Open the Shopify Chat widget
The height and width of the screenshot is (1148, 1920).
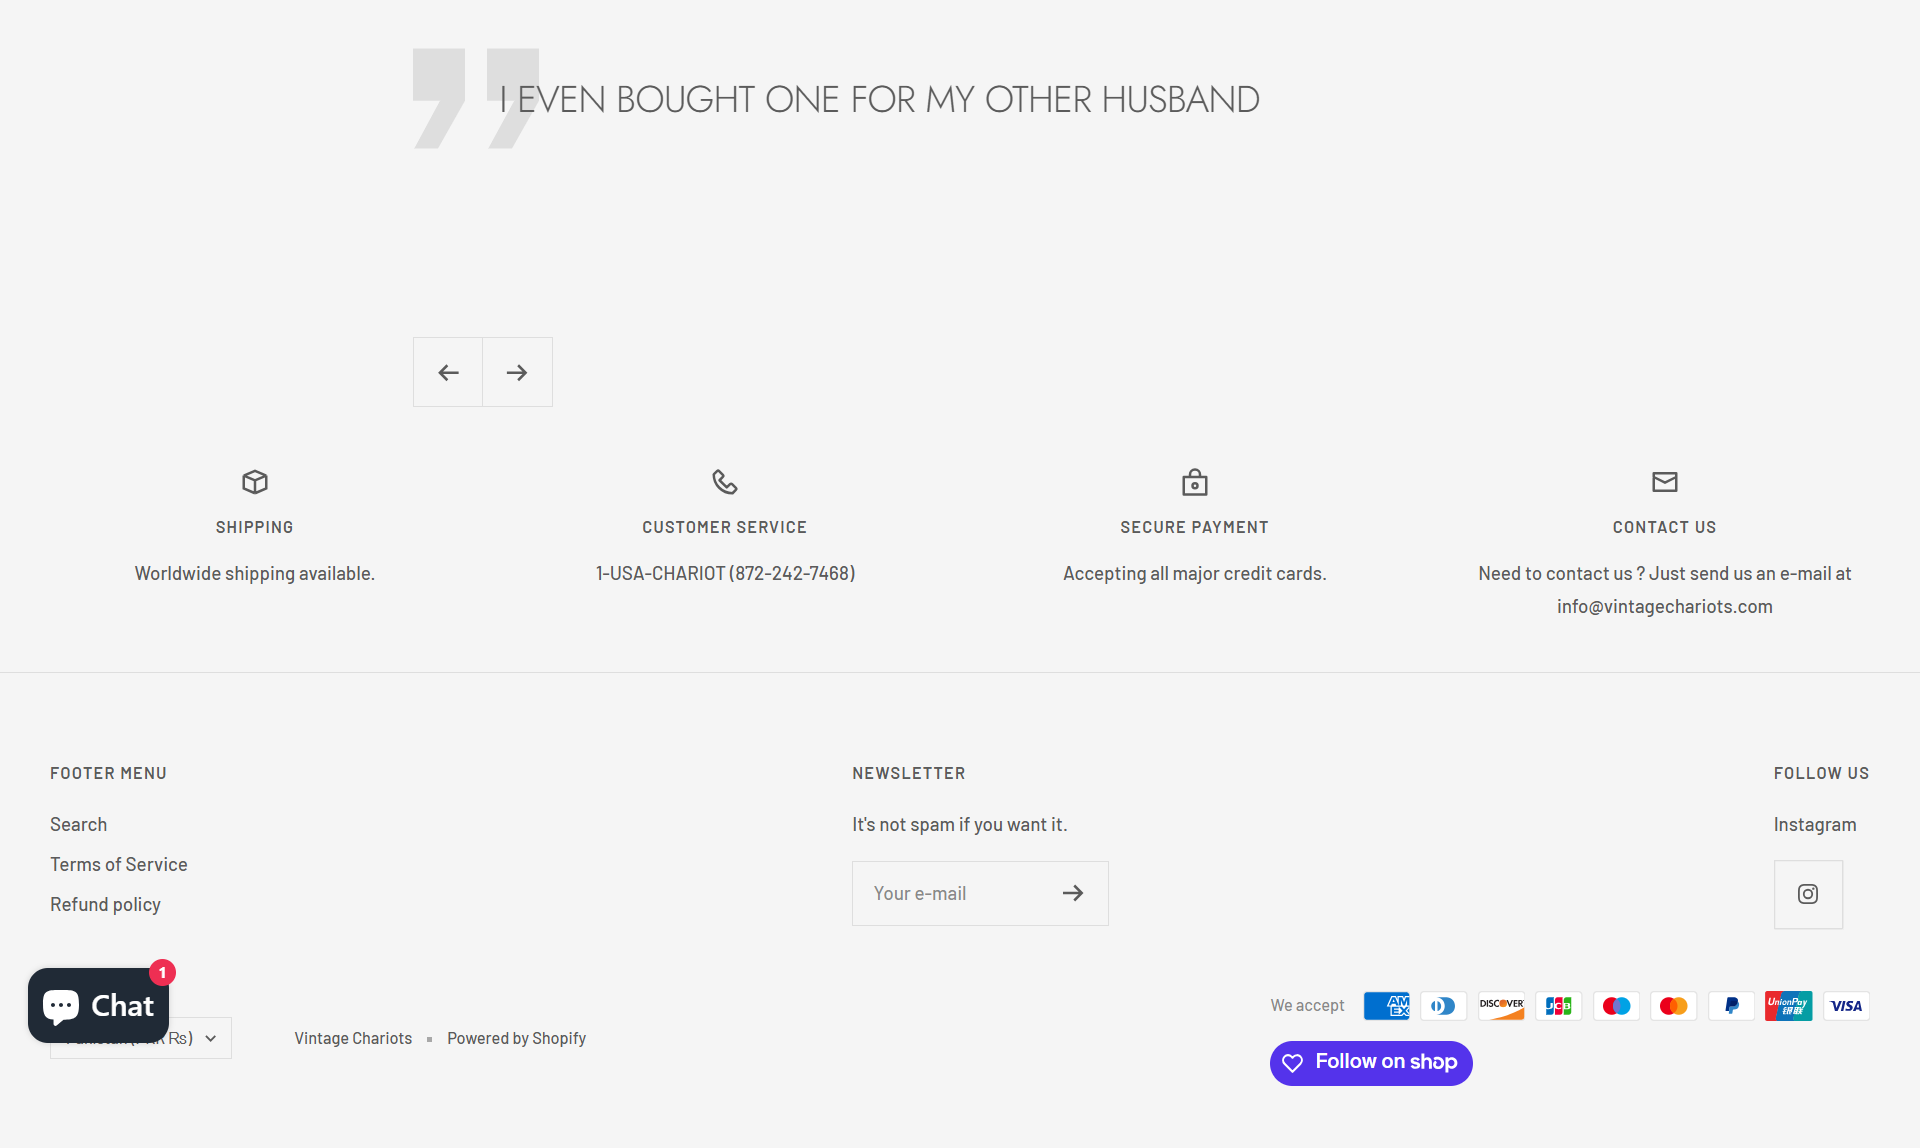pos(98,1005)
